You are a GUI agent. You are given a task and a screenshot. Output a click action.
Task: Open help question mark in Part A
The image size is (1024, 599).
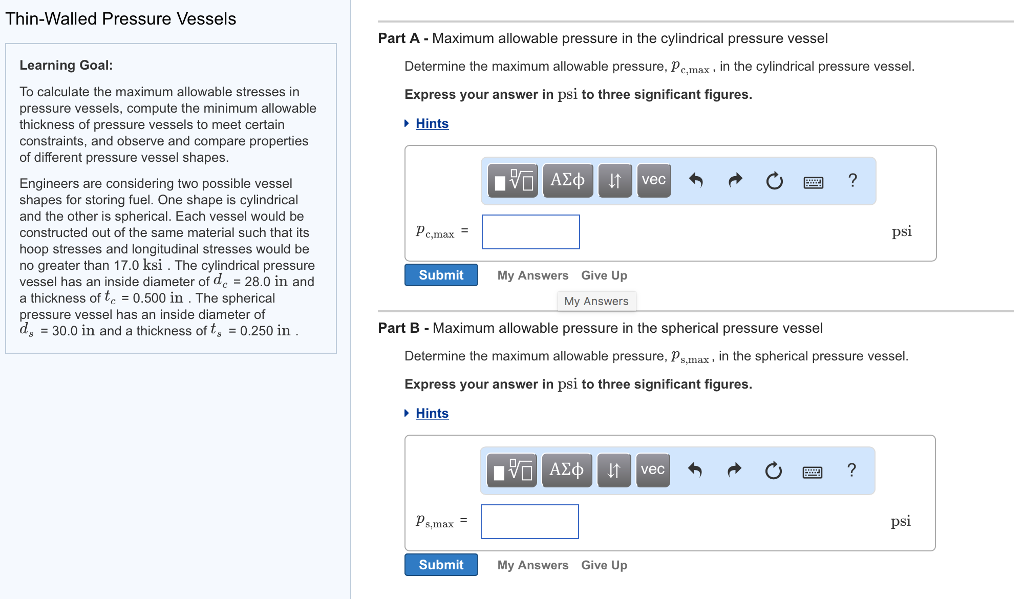852,180
